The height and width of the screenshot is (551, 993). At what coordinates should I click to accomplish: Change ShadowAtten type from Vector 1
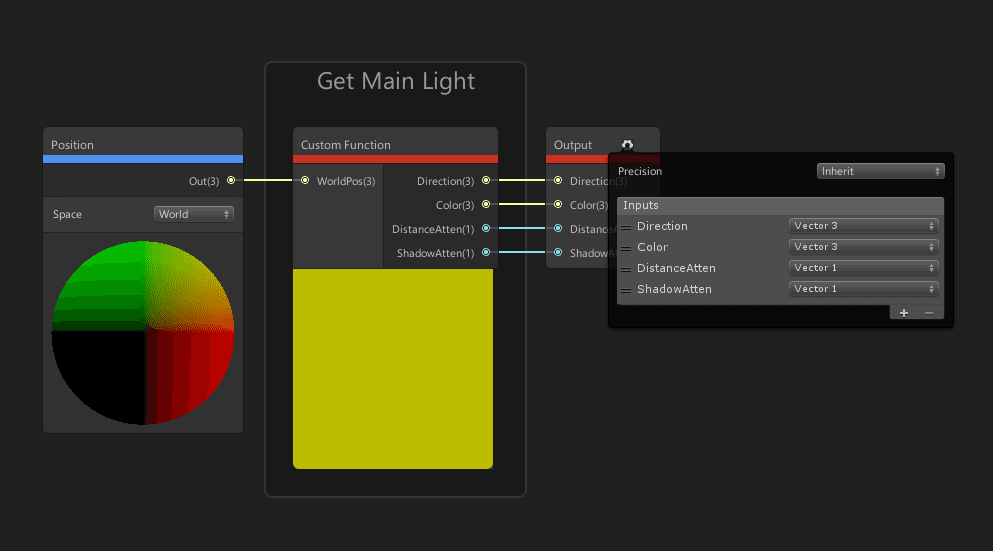pyautogui.click(x=863, y=289)
